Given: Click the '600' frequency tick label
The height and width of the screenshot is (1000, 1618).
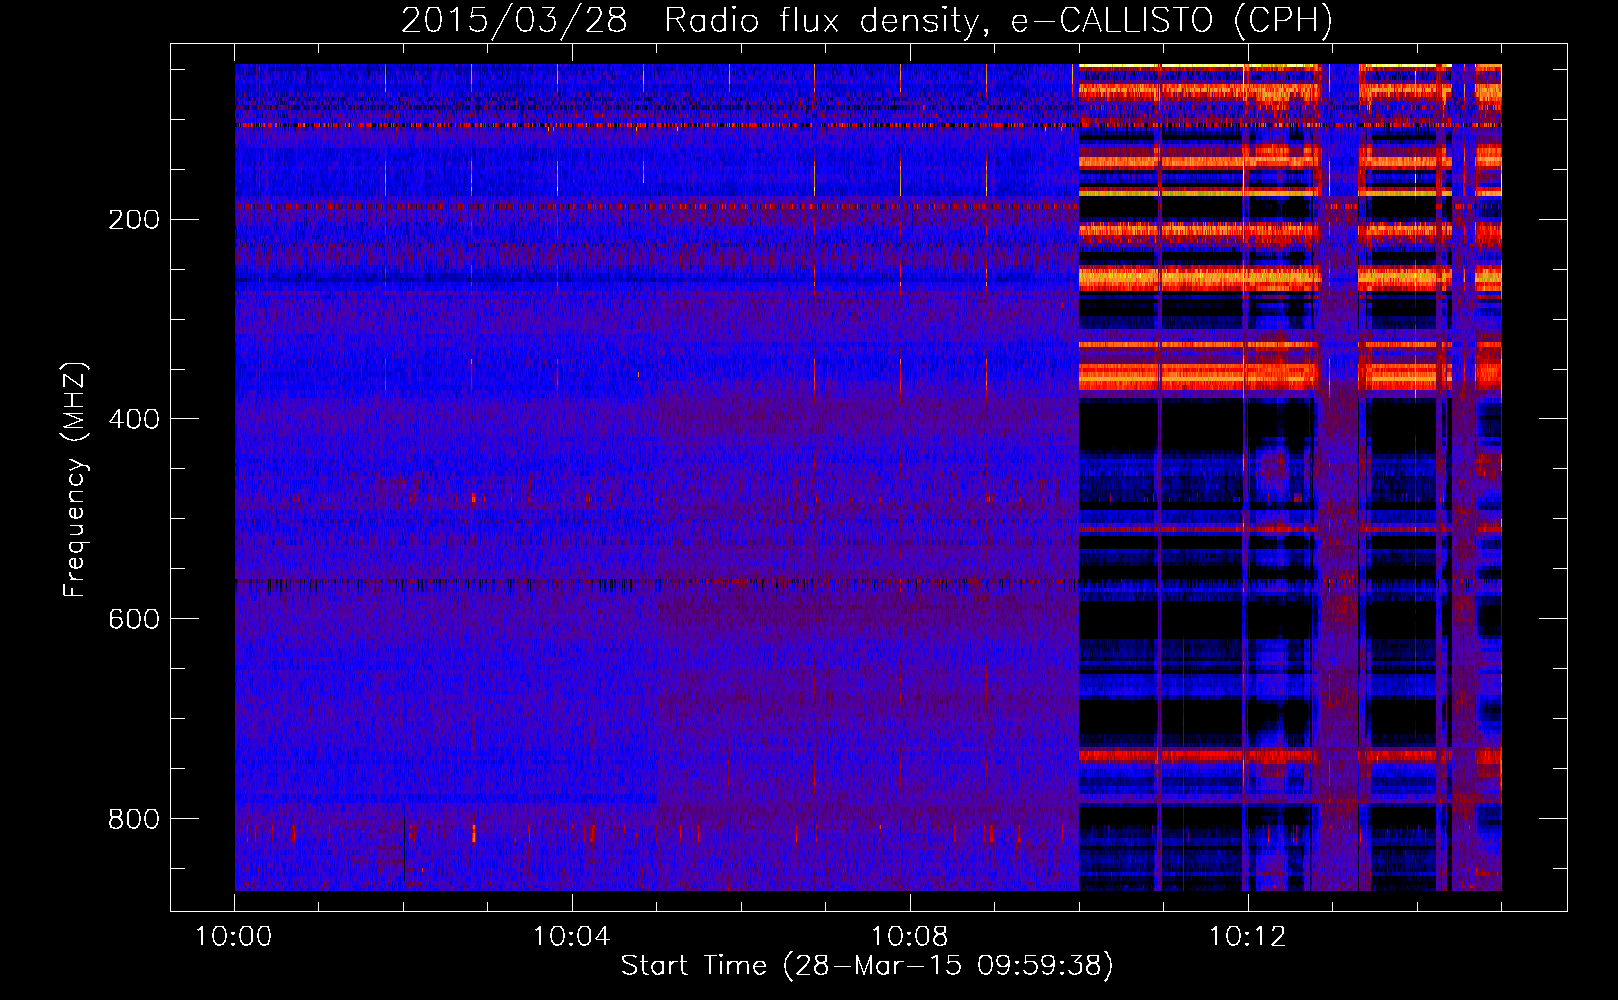Looking at the screenshot, I should [x=134, y=619].
